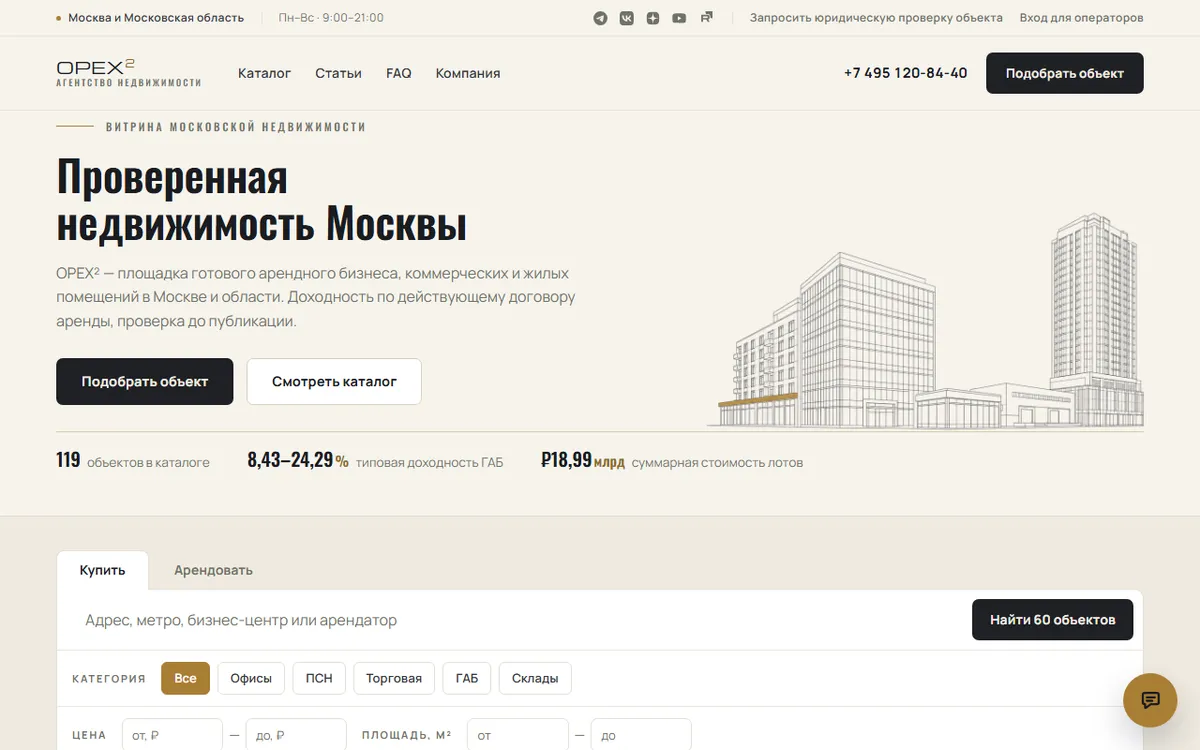Click the '8,43–24,29%' yield stat
The image size is (1200, 750).
(x=375, y=461)
